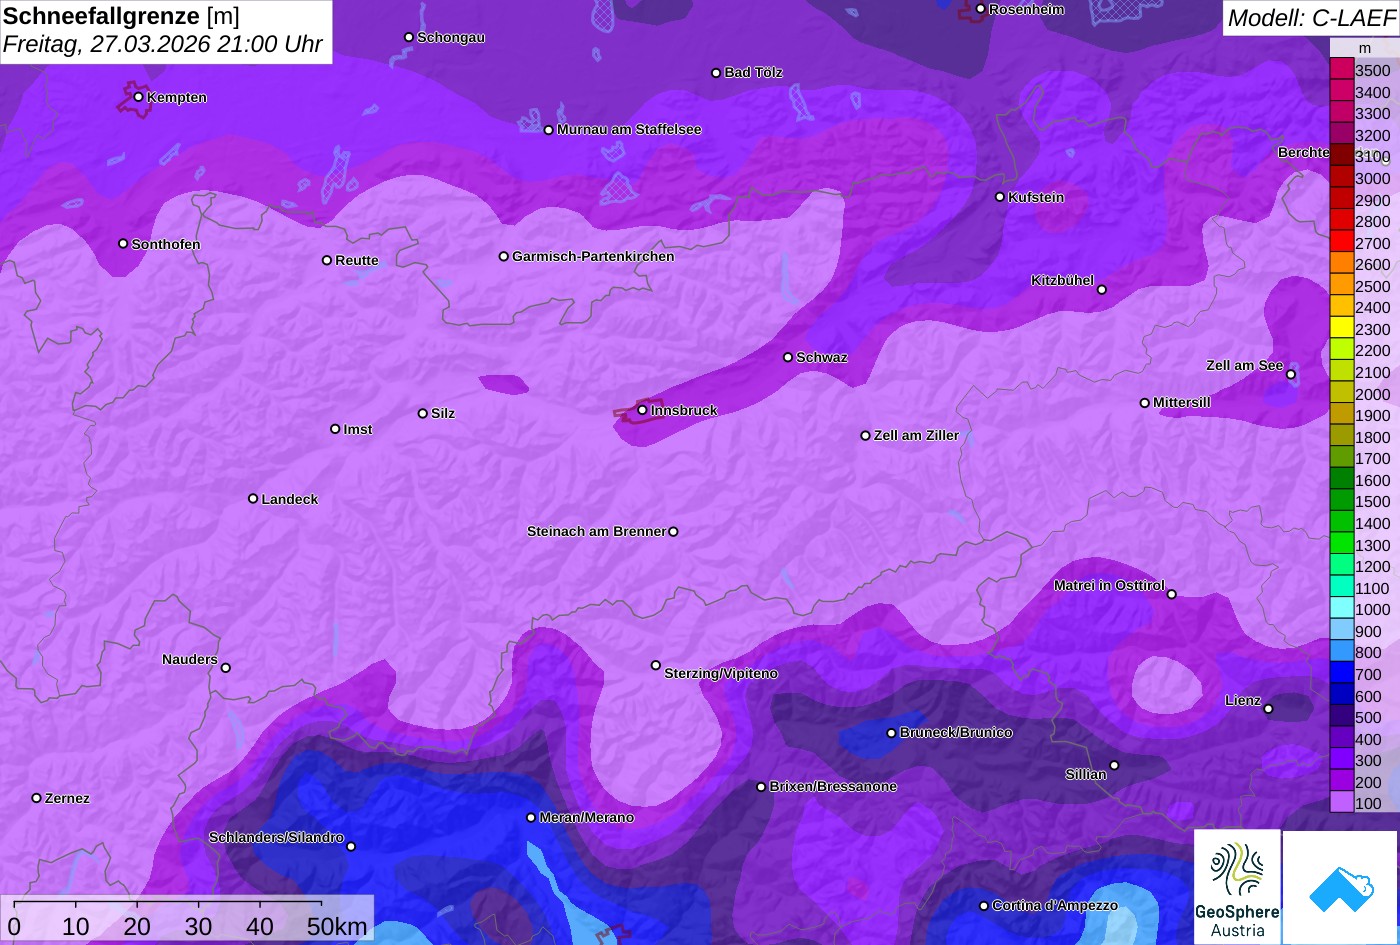The width and height of the screenshot is (1400, 945).
Task: Select the 'Matrei in Osttirol' label
Action: 1109,586
